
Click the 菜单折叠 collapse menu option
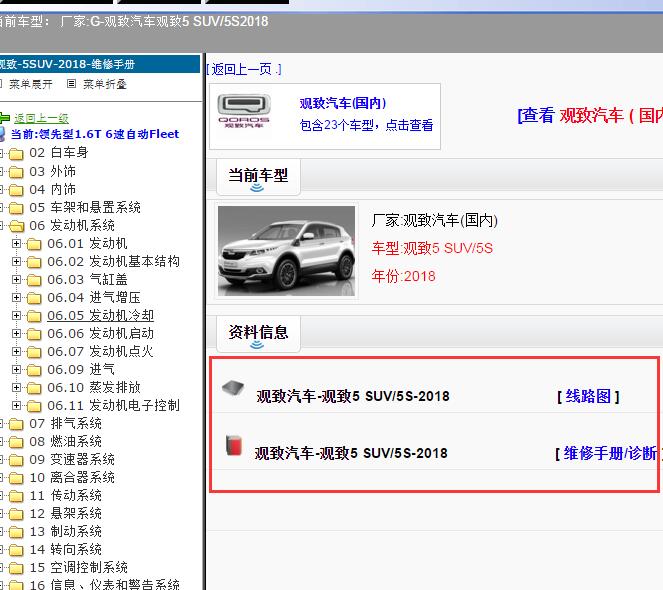(104, 84)
